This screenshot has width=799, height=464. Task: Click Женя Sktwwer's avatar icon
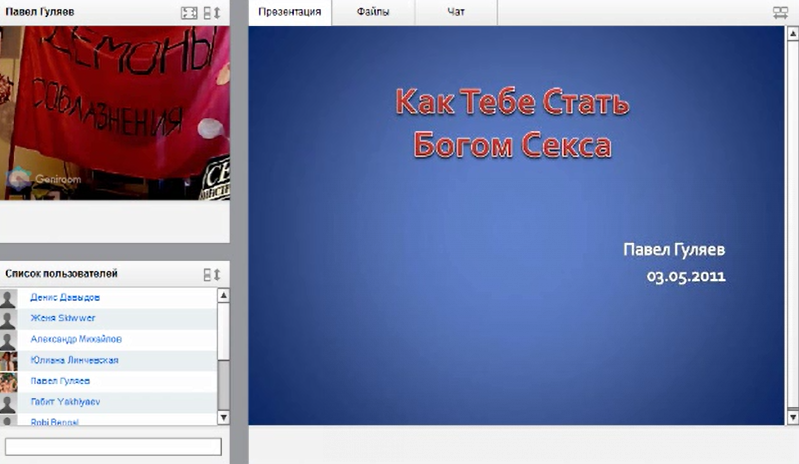pyautogui.click(x=9, y=319)
